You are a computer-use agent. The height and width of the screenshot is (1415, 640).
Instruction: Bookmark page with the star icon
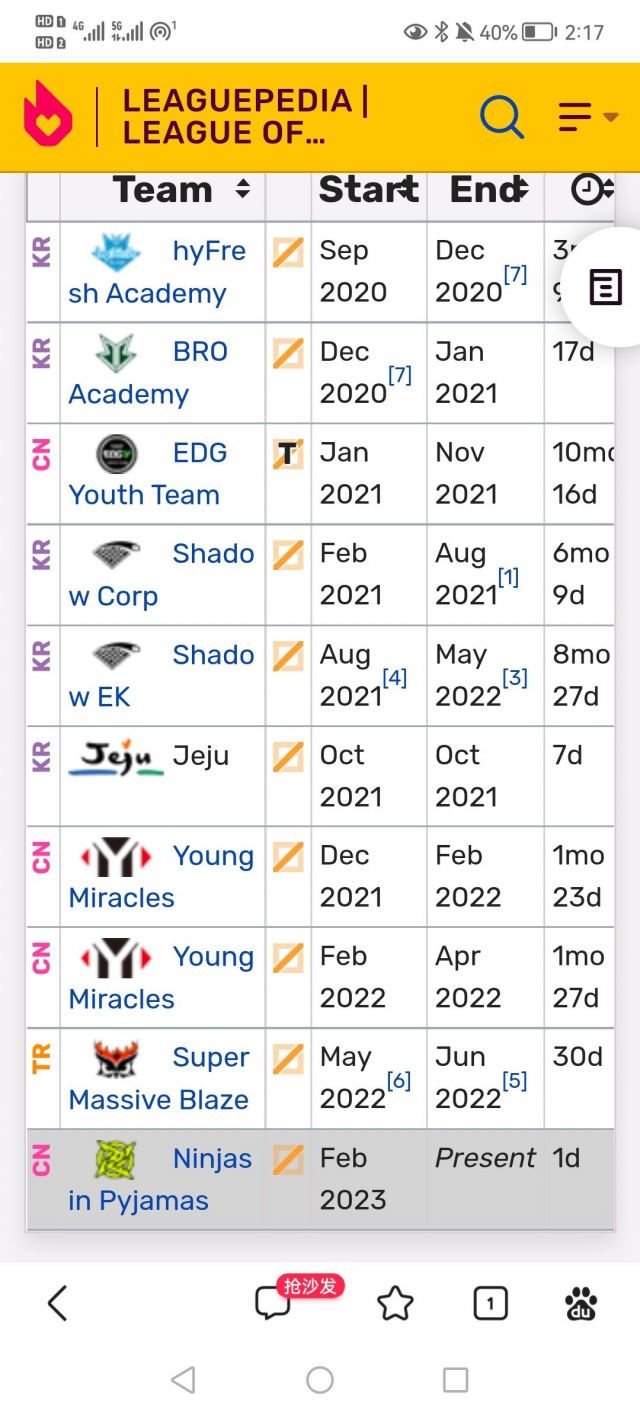coord(395,1303)
